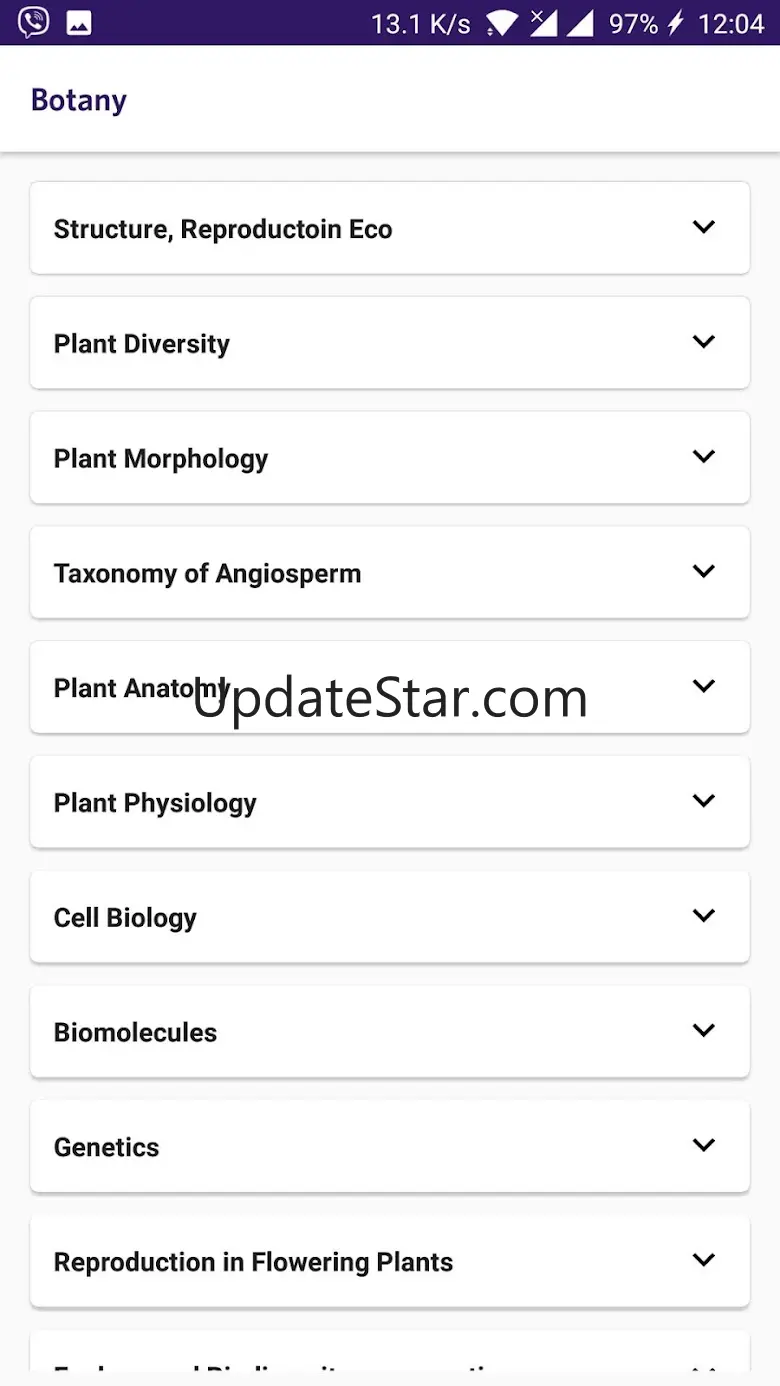Screen dimensions: 780x1386
Task: Expand the Structure, Reproductoin Eco chevron
Action: click(x=704, y=227)
